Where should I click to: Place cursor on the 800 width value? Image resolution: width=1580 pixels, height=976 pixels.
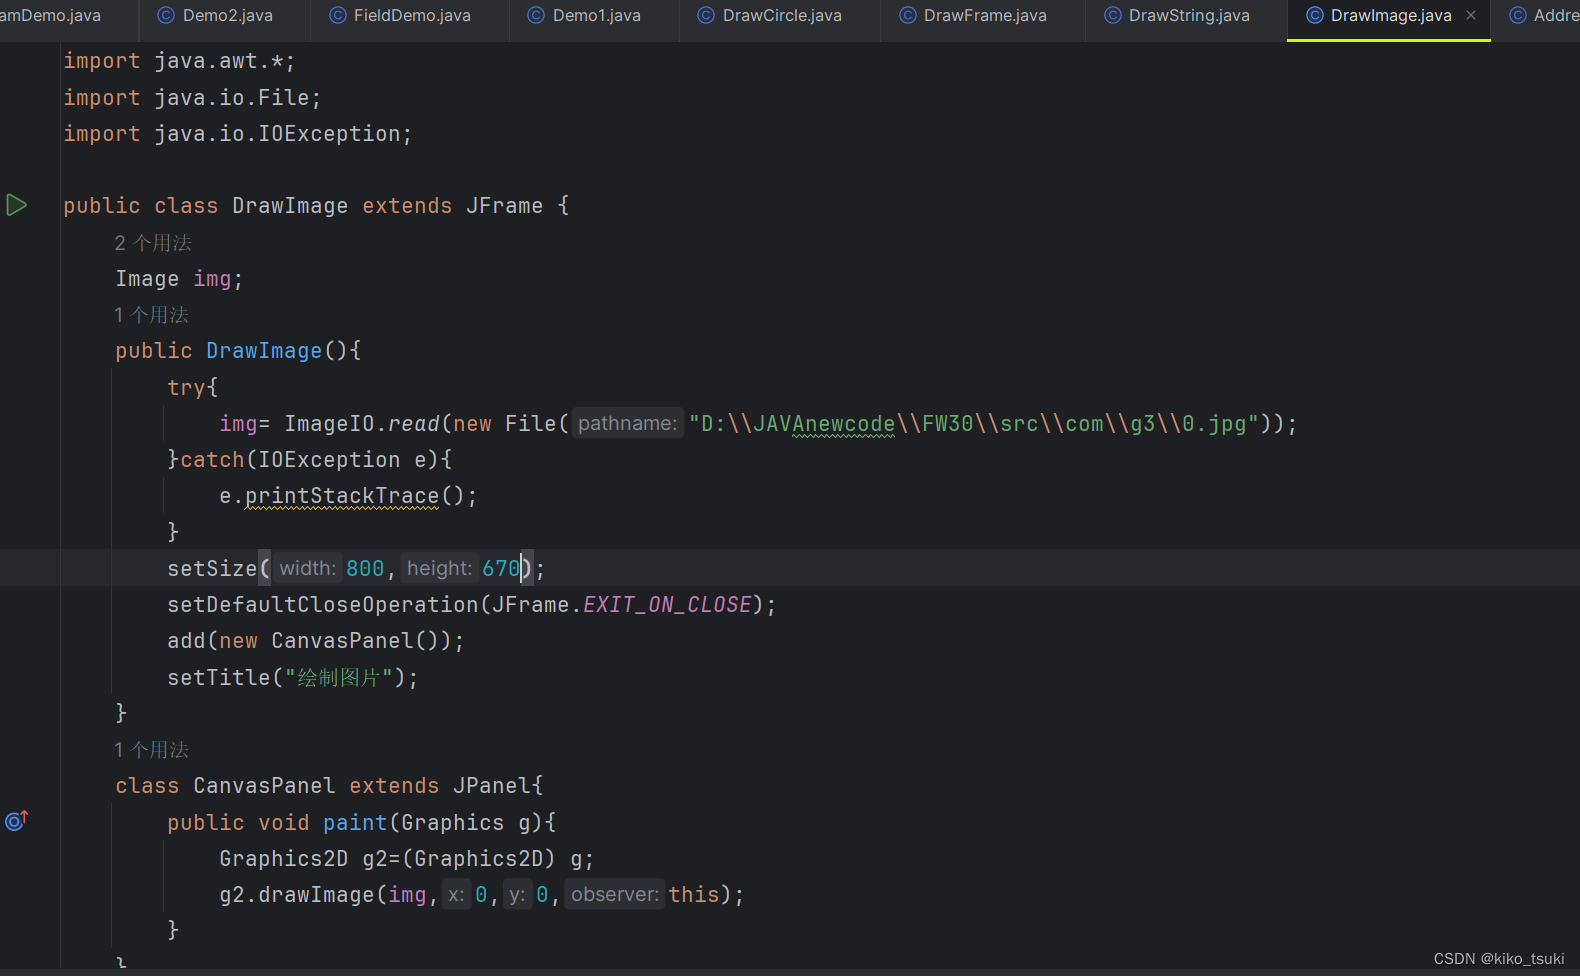click(365, 568)
